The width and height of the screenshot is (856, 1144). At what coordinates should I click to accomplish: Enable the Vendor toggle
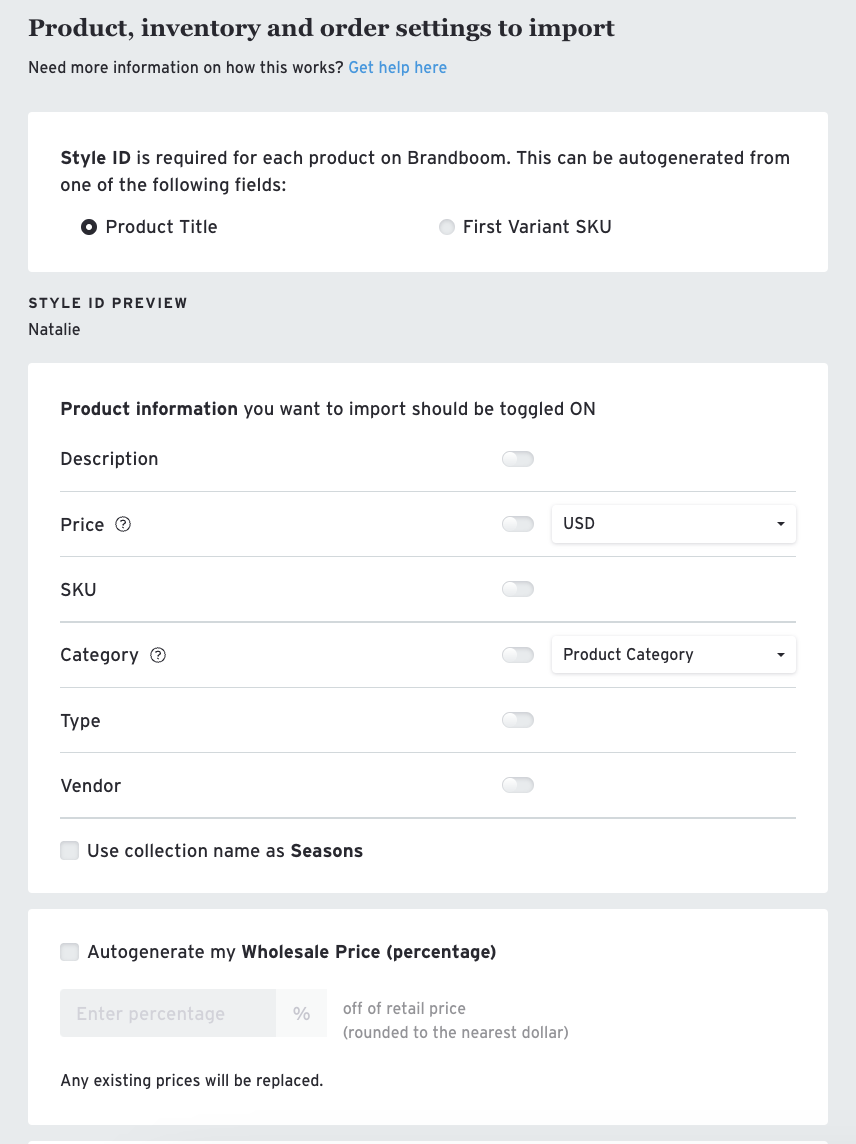(518, 784)
